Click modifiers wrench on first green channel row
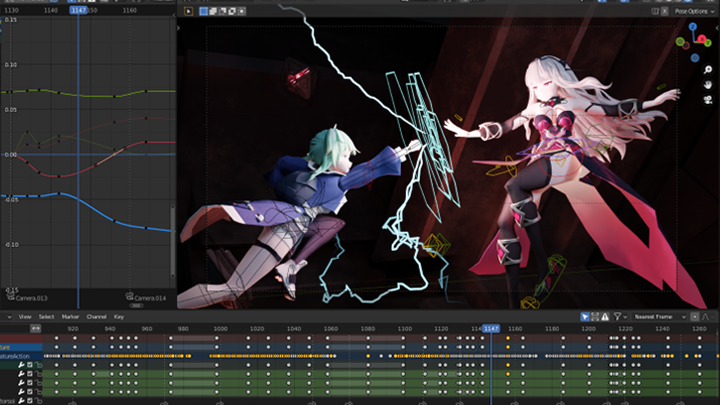The width and height of the screenshot is (720, 405). click(21, 365)
